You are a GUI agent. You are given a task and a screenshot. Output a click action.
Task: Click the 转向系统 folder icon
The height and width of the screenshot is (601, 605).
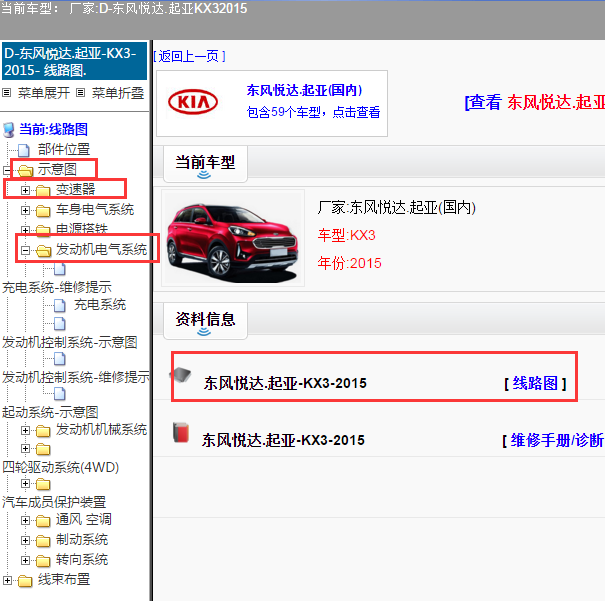click(x=43, y=561)
